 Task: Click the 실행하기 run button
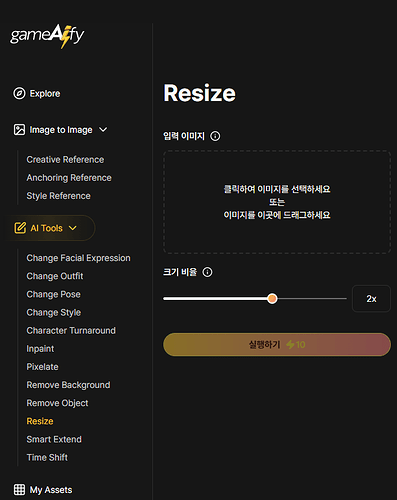[x=277, y=345]
